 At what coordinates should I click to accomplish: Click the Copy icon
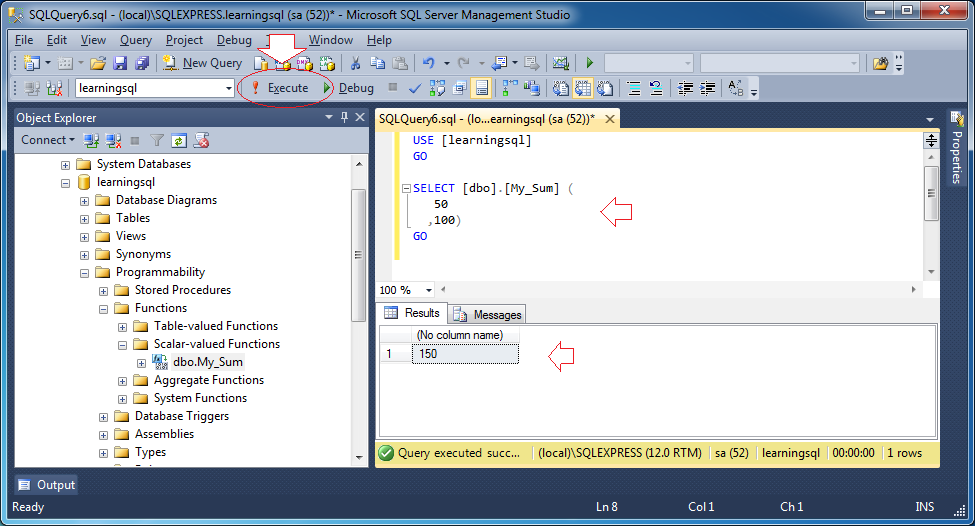tap(377, 63)
